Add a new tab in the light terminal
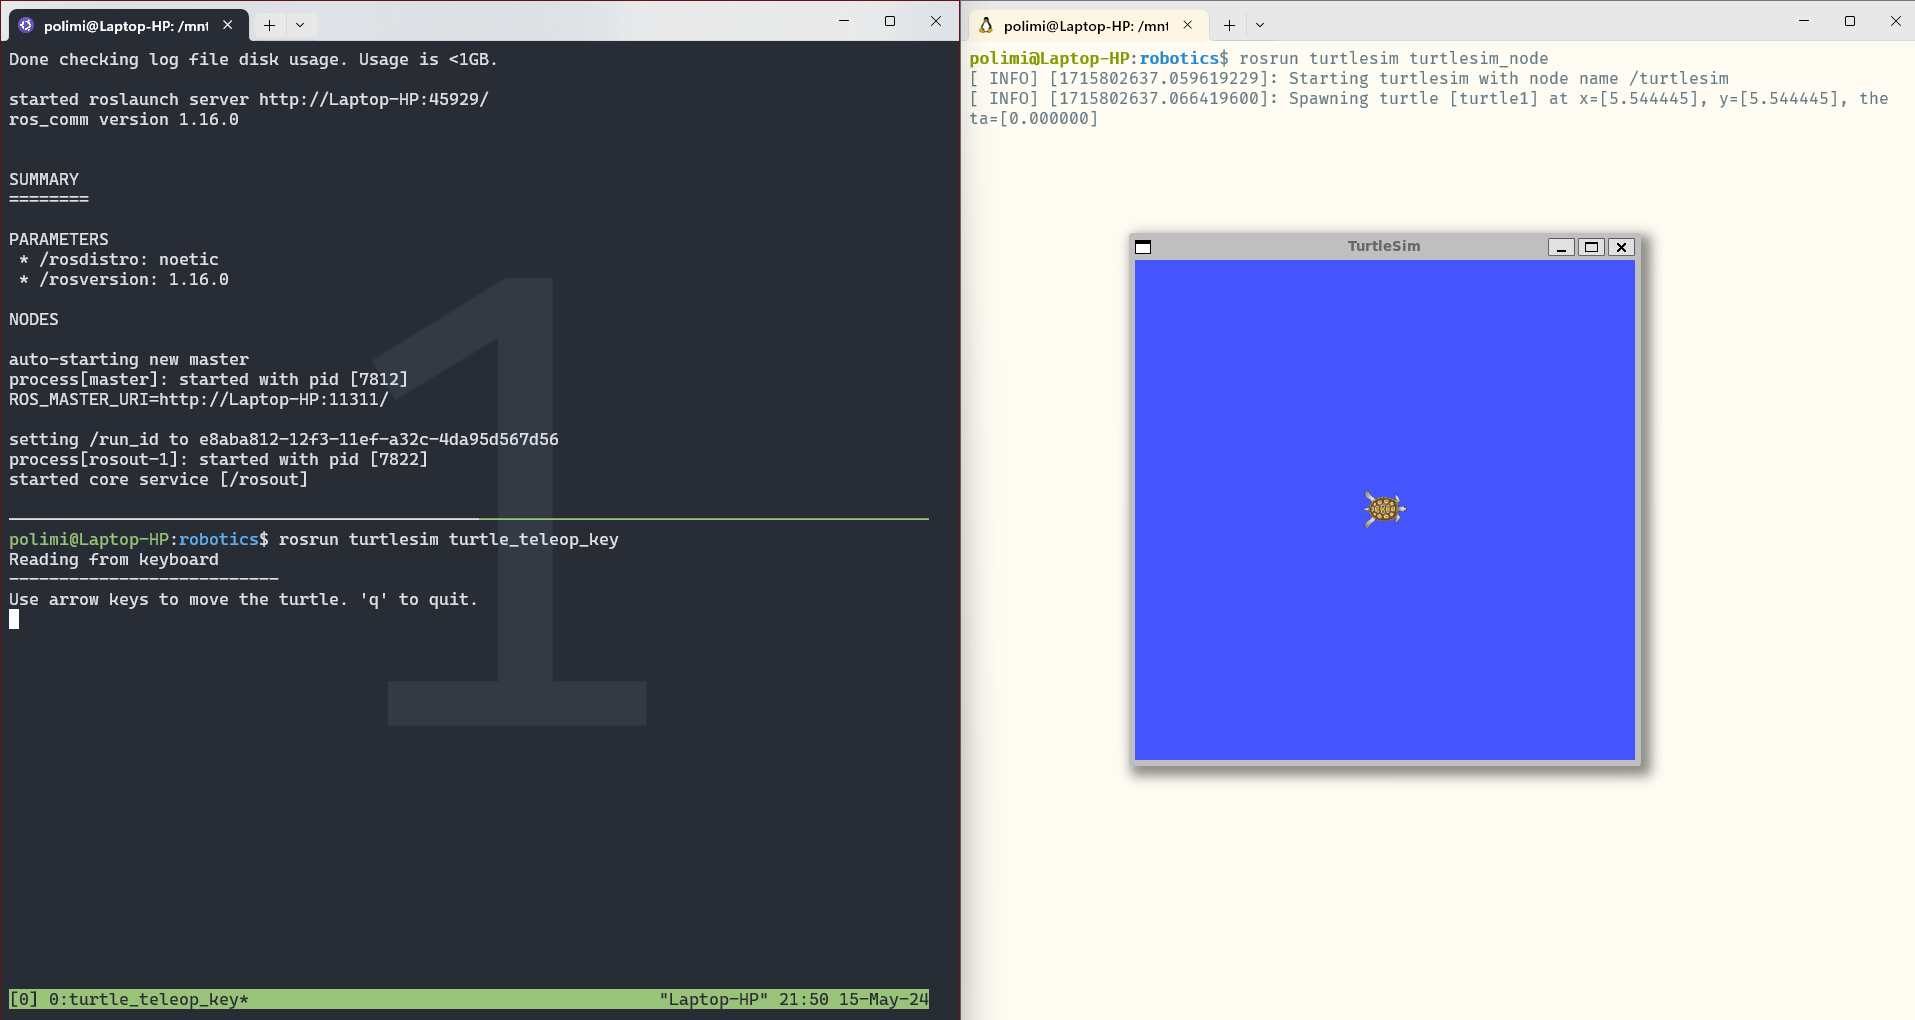Image resolution: width=1915 pixels, height=1020 pixels. coord(1229,25)
